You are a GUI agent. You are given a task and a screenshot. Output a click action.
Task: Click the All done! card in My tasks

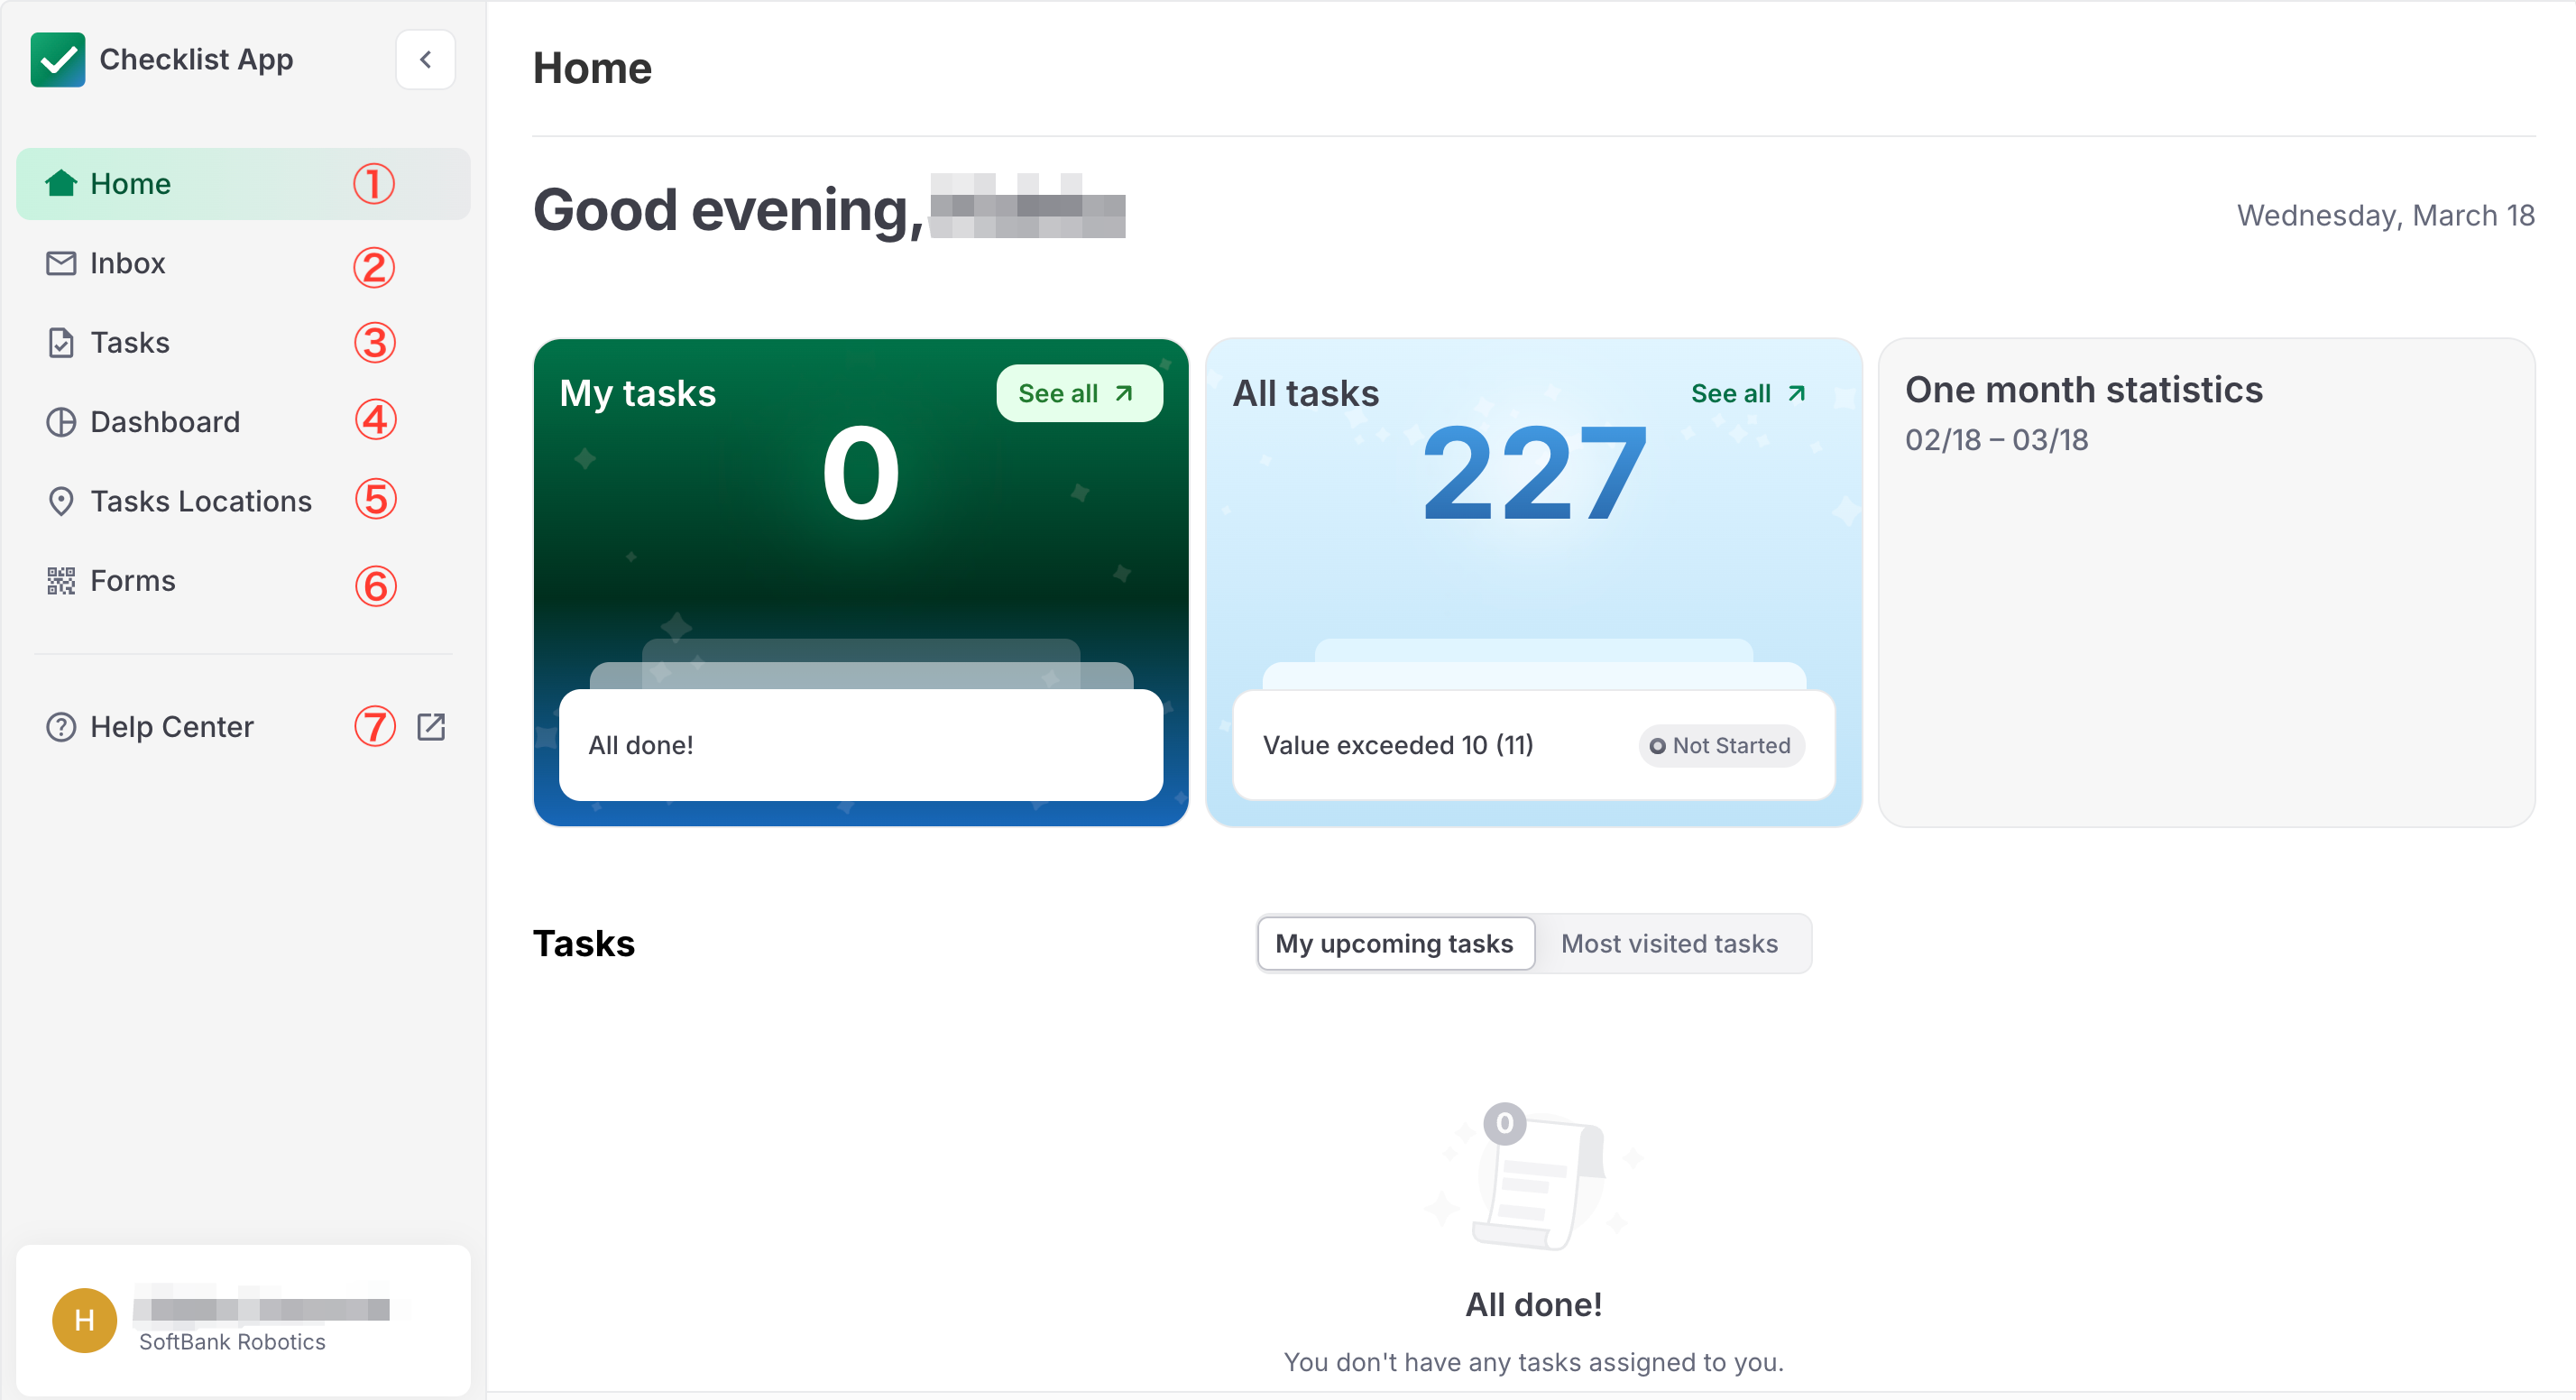pos(860,745)
